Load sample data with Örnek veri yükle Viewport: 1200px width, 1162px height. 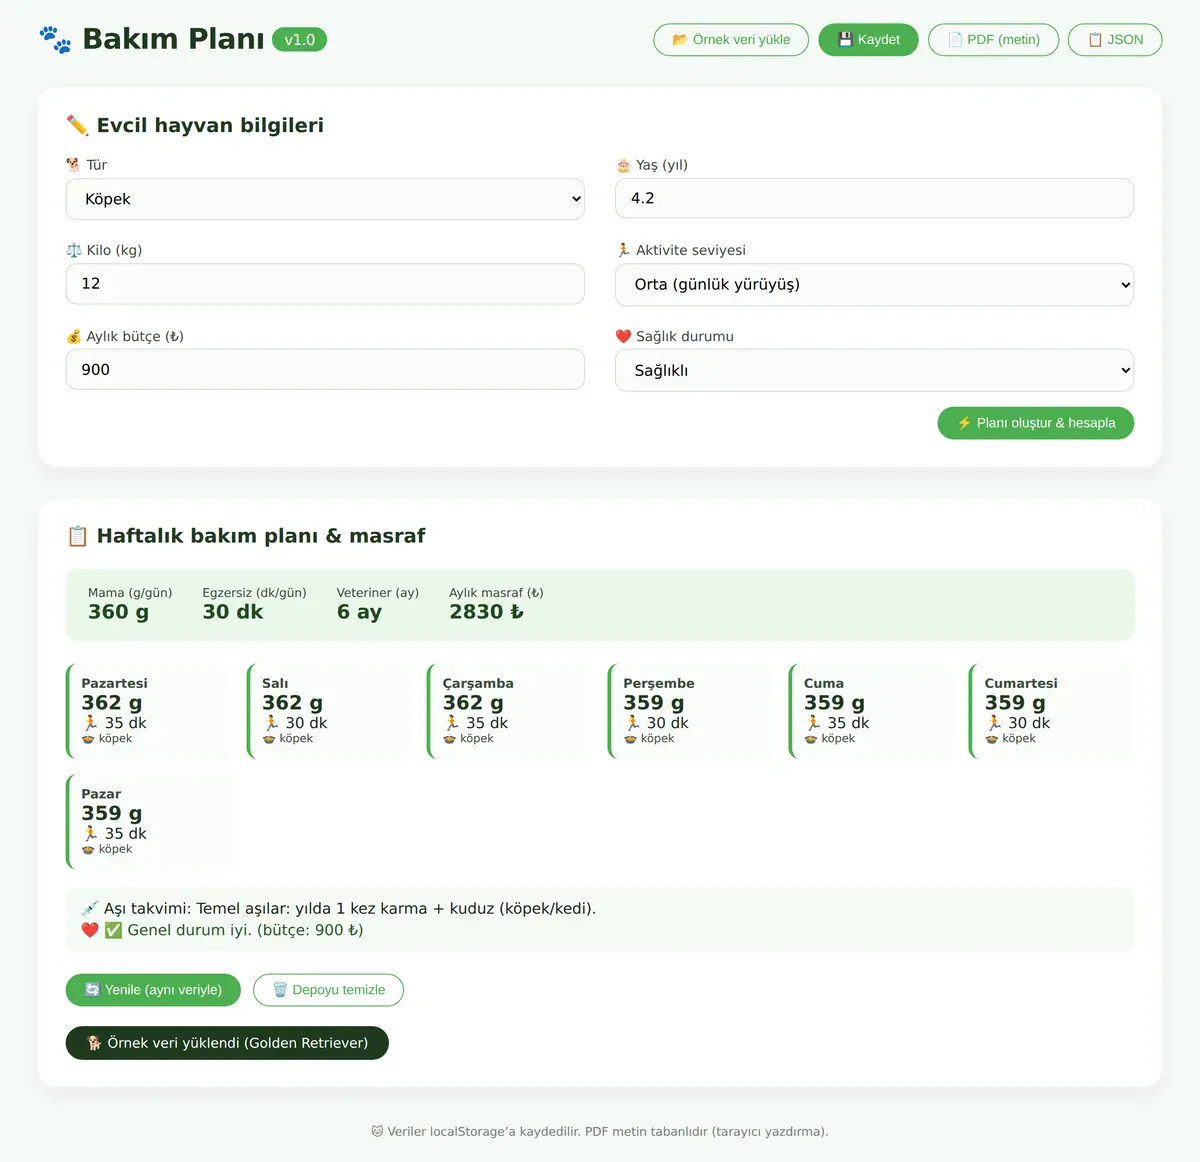point(731,40)
